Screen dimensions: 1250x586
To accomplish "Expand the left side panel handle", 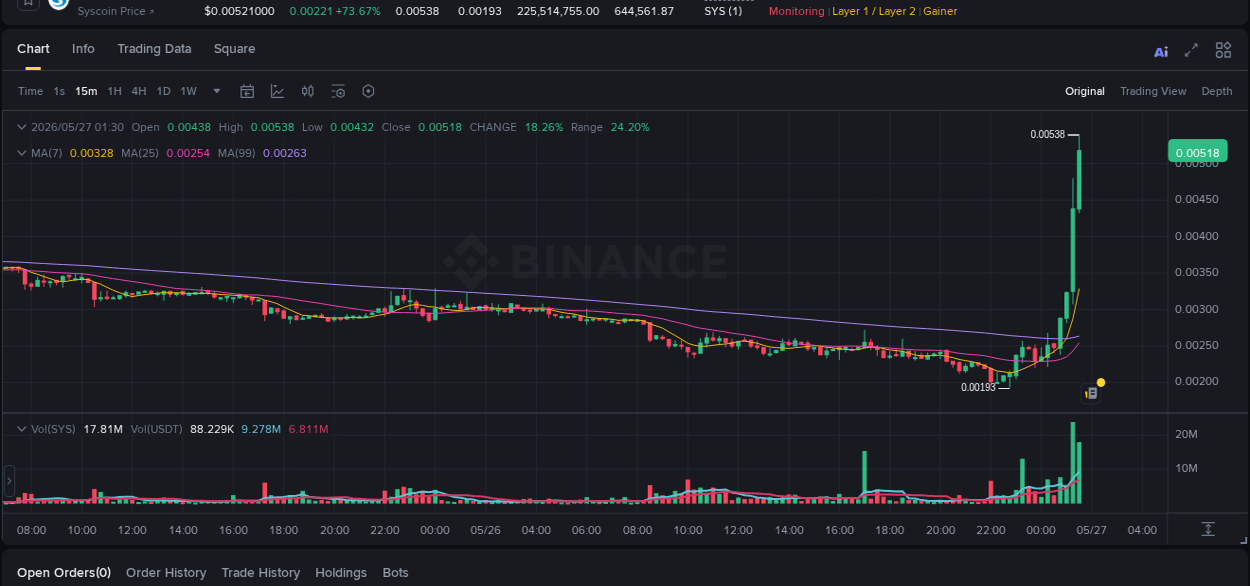I will coord(9,482).
